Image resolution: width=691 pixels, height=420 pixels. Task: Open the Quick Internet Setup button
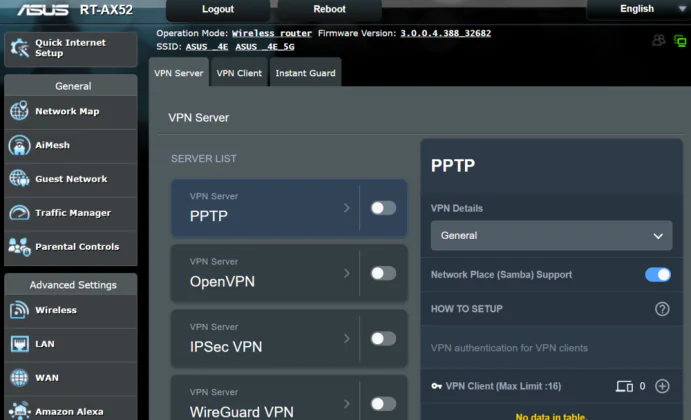[x=71, y=48]
